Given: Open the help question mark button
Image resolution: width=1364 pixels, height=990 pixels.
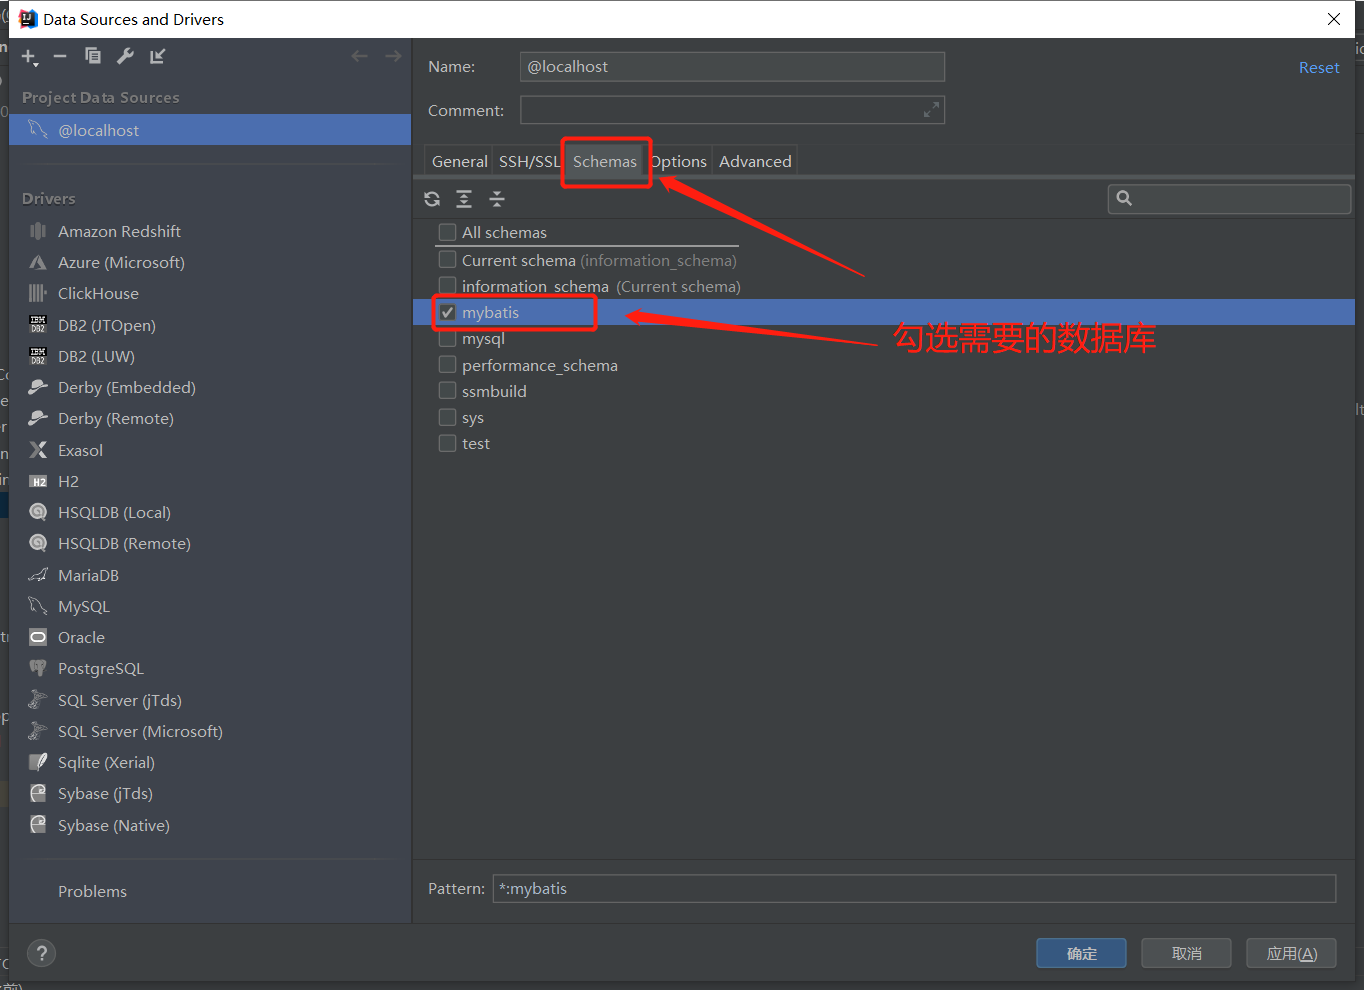Looking at the screenshot, I should [41, 953].
